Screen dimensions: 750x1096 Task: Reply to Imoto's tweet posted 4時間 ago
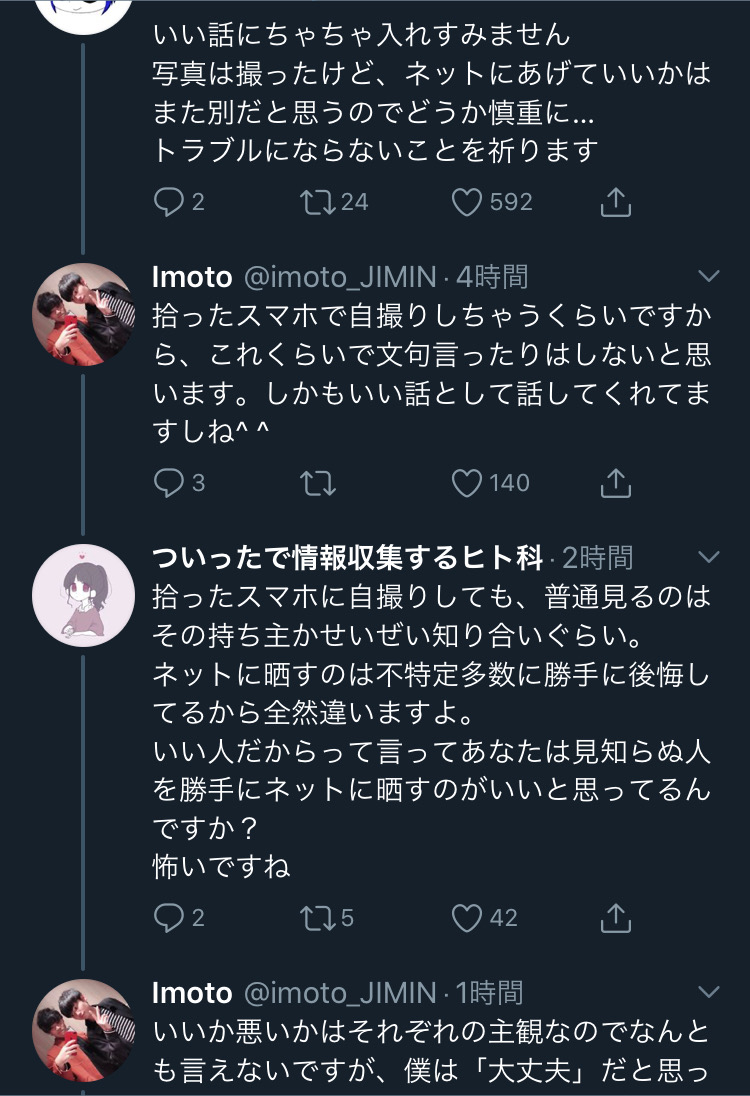pyautogui.click(x=167, y=484)
